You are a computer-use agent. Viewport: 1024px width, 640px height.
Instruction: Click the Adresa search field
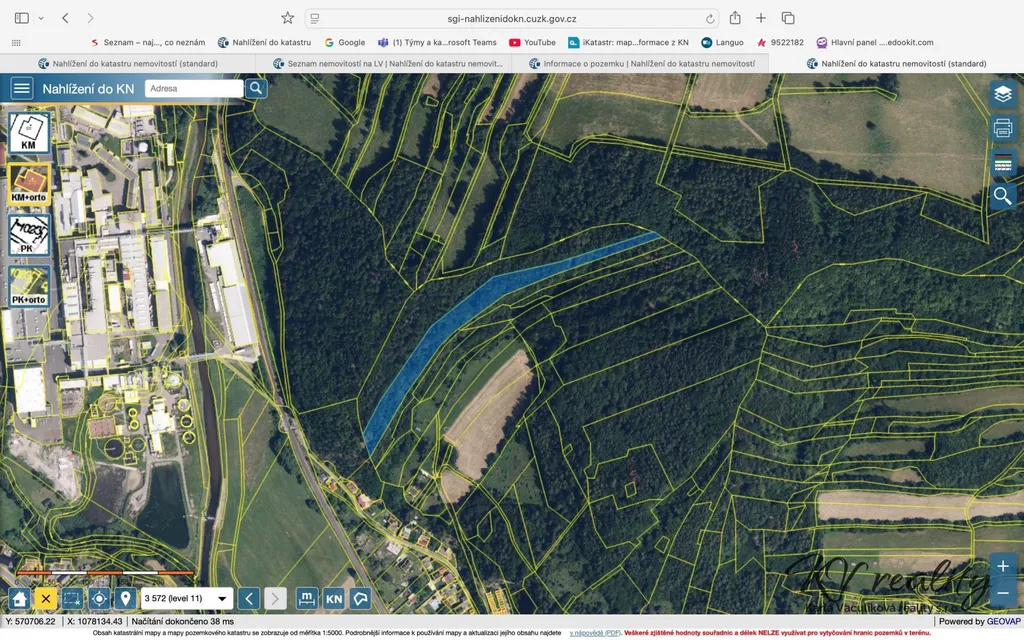click(x=194, y=89)
